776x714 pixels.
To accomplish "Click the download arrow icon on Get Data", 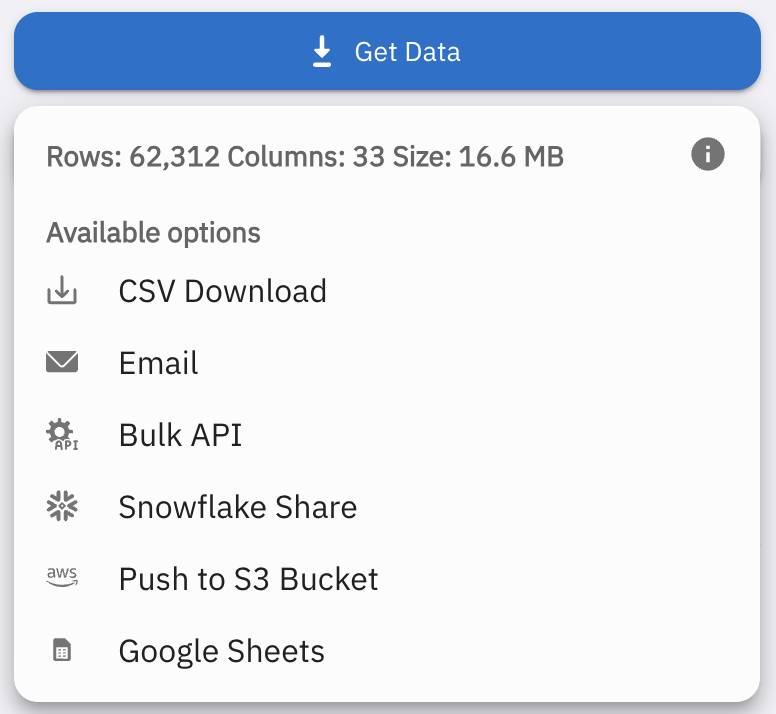I will [322, 51].
